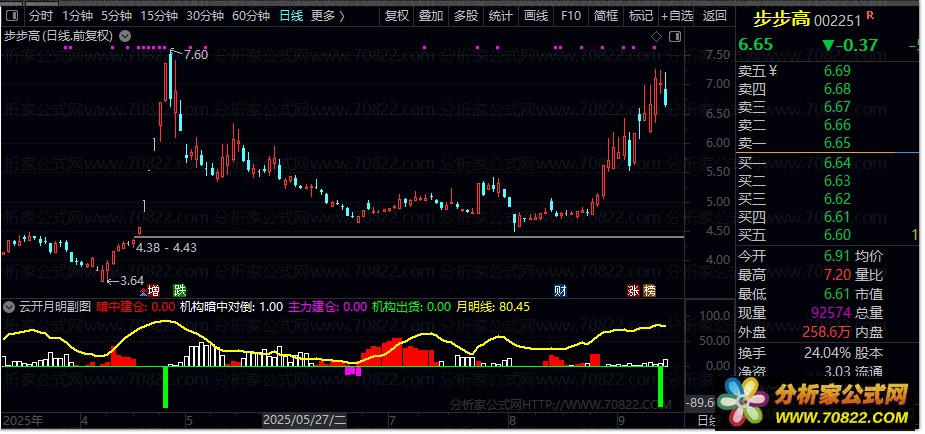Viewport: 925px width, 434px height.
Task: Click the ¥ symbol beside 卖五
Action: pos(772,70)
